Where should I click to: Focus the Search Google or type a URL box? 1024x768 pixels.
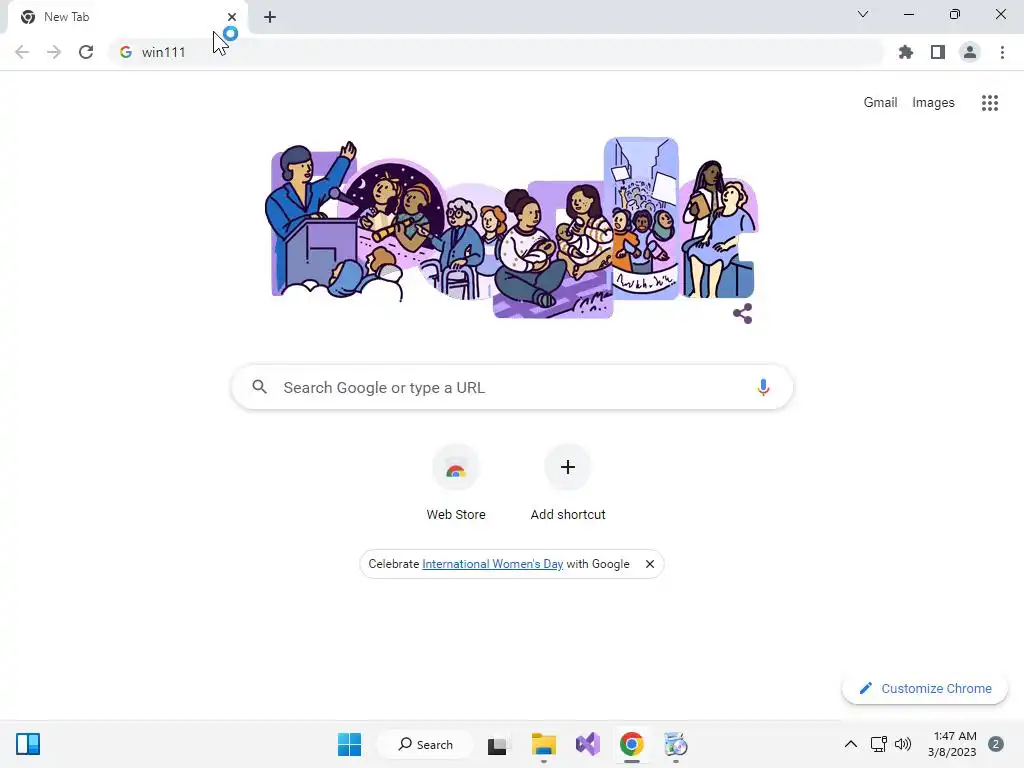(512, 387)
